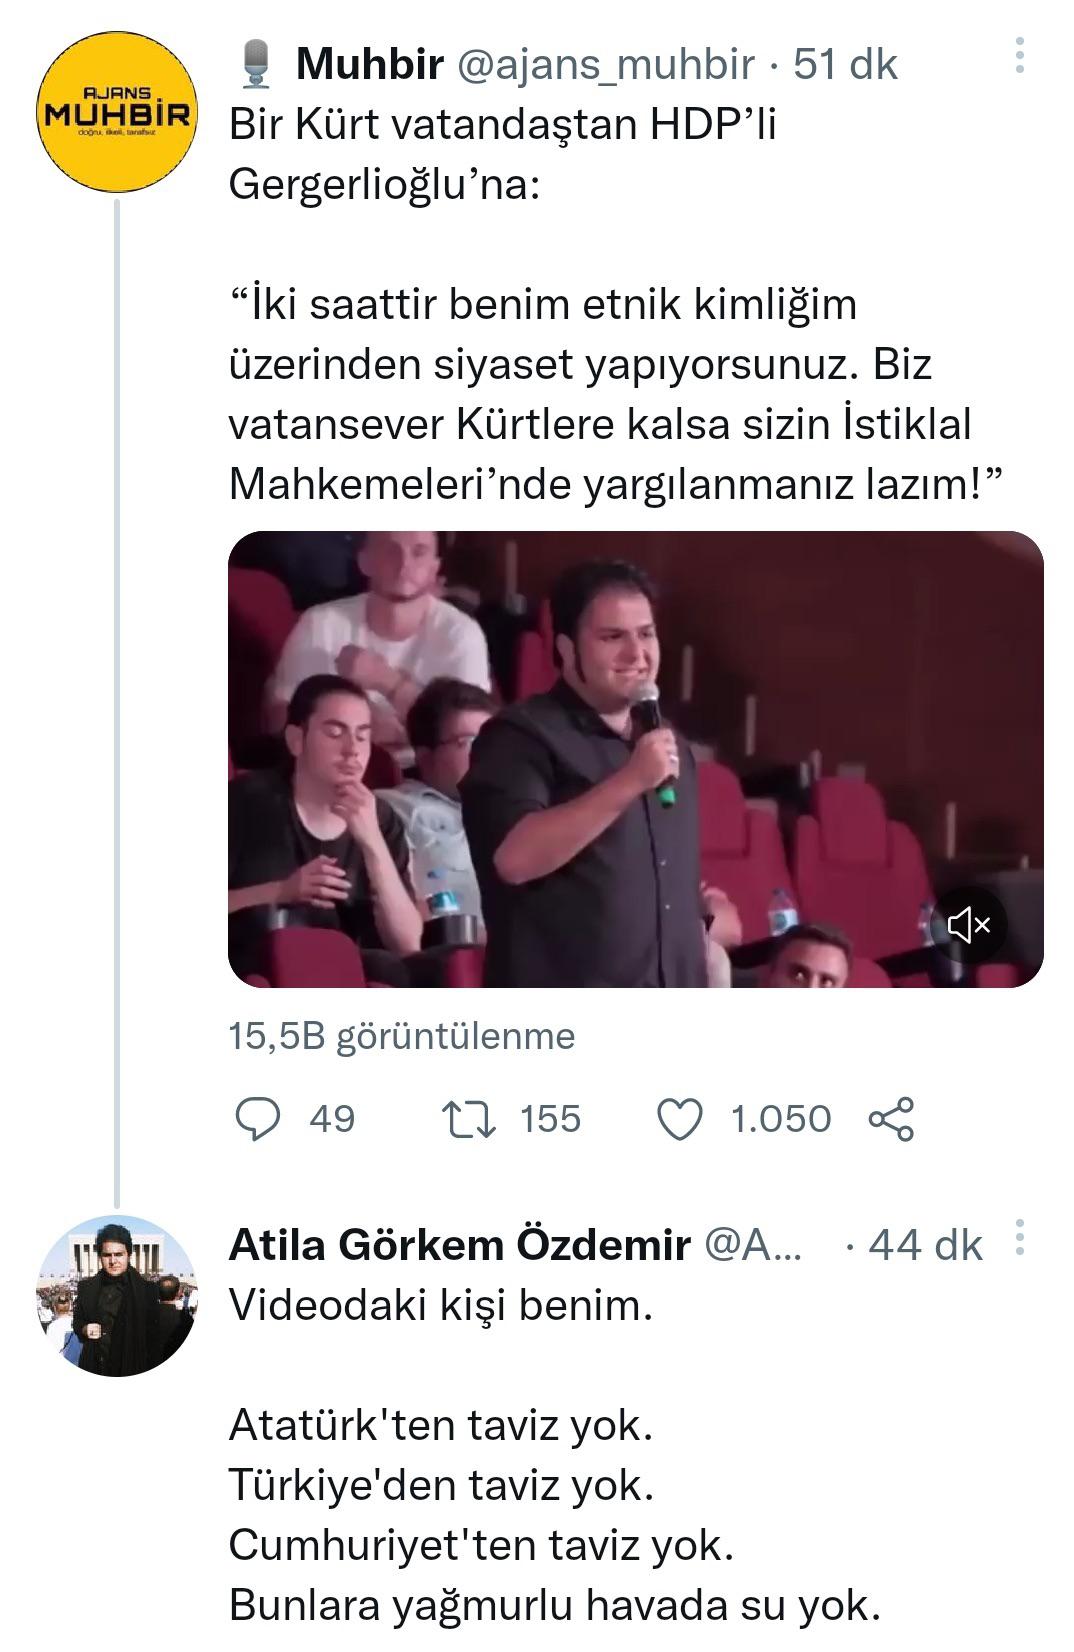Visit the @ajans_muhbir handle

(x=605, y=65)
